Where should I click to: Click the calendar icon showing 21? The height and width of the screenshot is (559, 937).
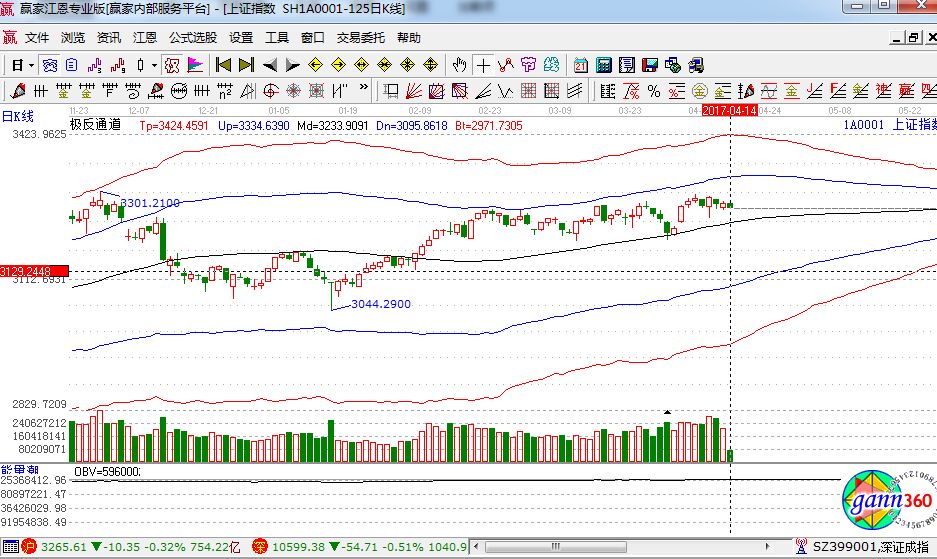click(581, 65)
